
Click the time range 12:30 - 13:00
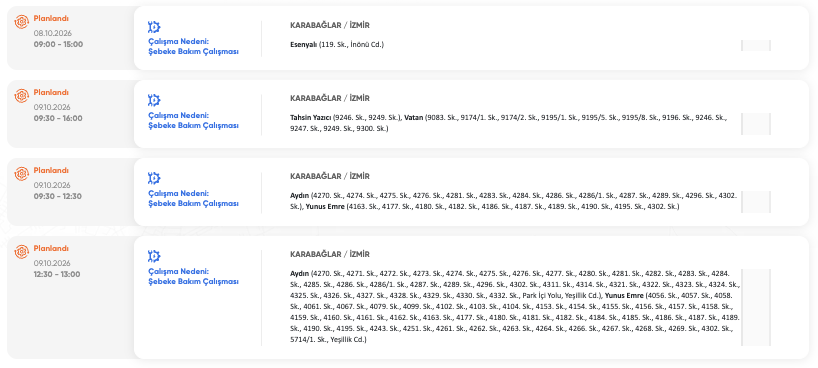(x=57, y=275)
